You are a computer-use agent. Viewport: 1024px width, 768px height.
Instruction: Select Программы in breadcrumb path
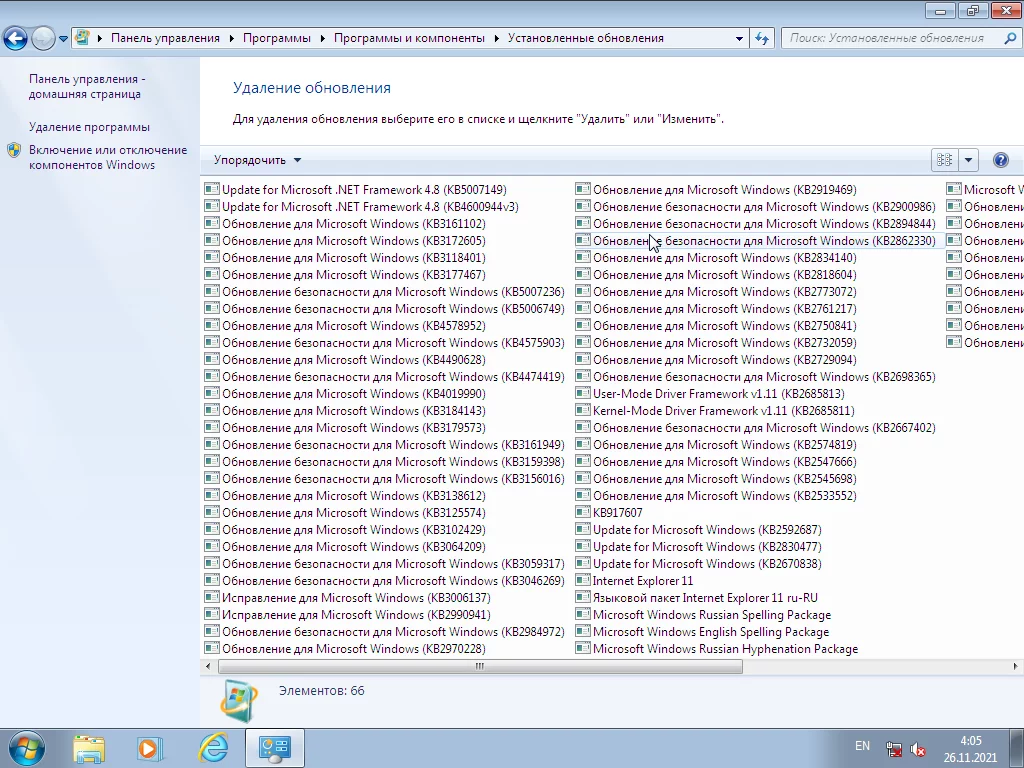click(277, 38)
